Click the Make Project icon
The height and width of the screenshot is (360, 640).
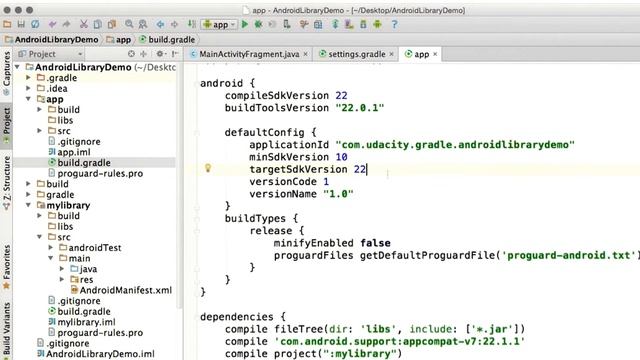pos(191,24)
